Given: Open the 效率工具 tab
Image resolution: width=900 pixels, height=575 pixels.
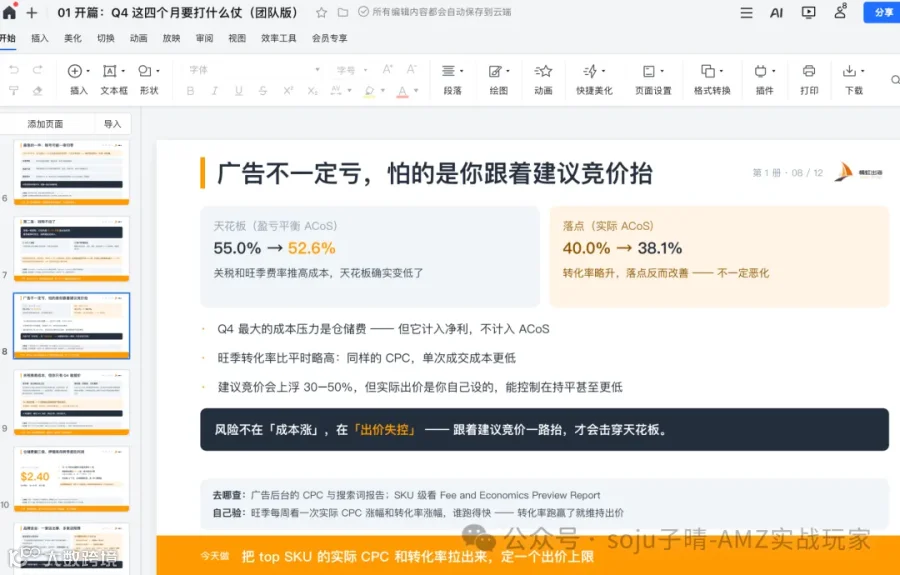Looking at the screenshot, I should pos(278,38).
